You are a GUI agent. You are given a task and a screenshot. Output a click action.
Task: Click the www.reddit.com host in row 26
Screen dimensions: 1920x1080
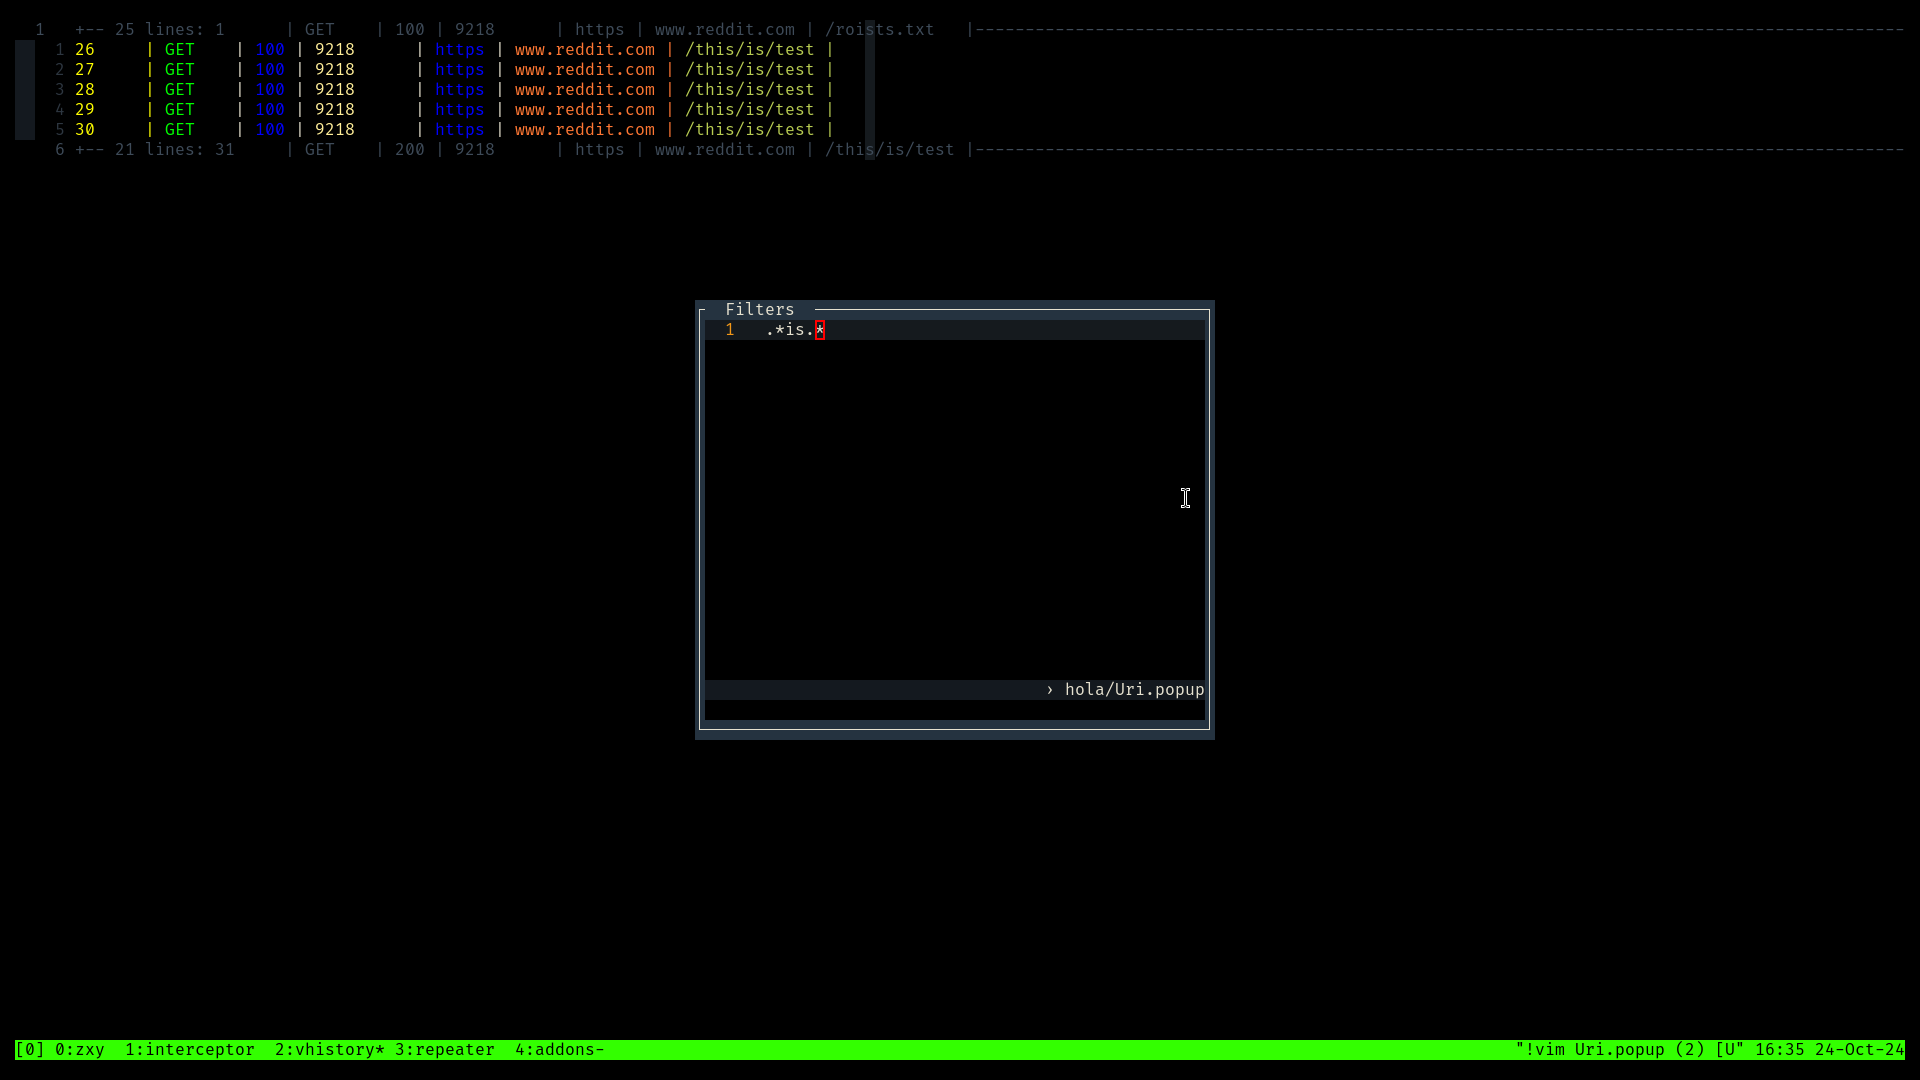pos(584,50)
